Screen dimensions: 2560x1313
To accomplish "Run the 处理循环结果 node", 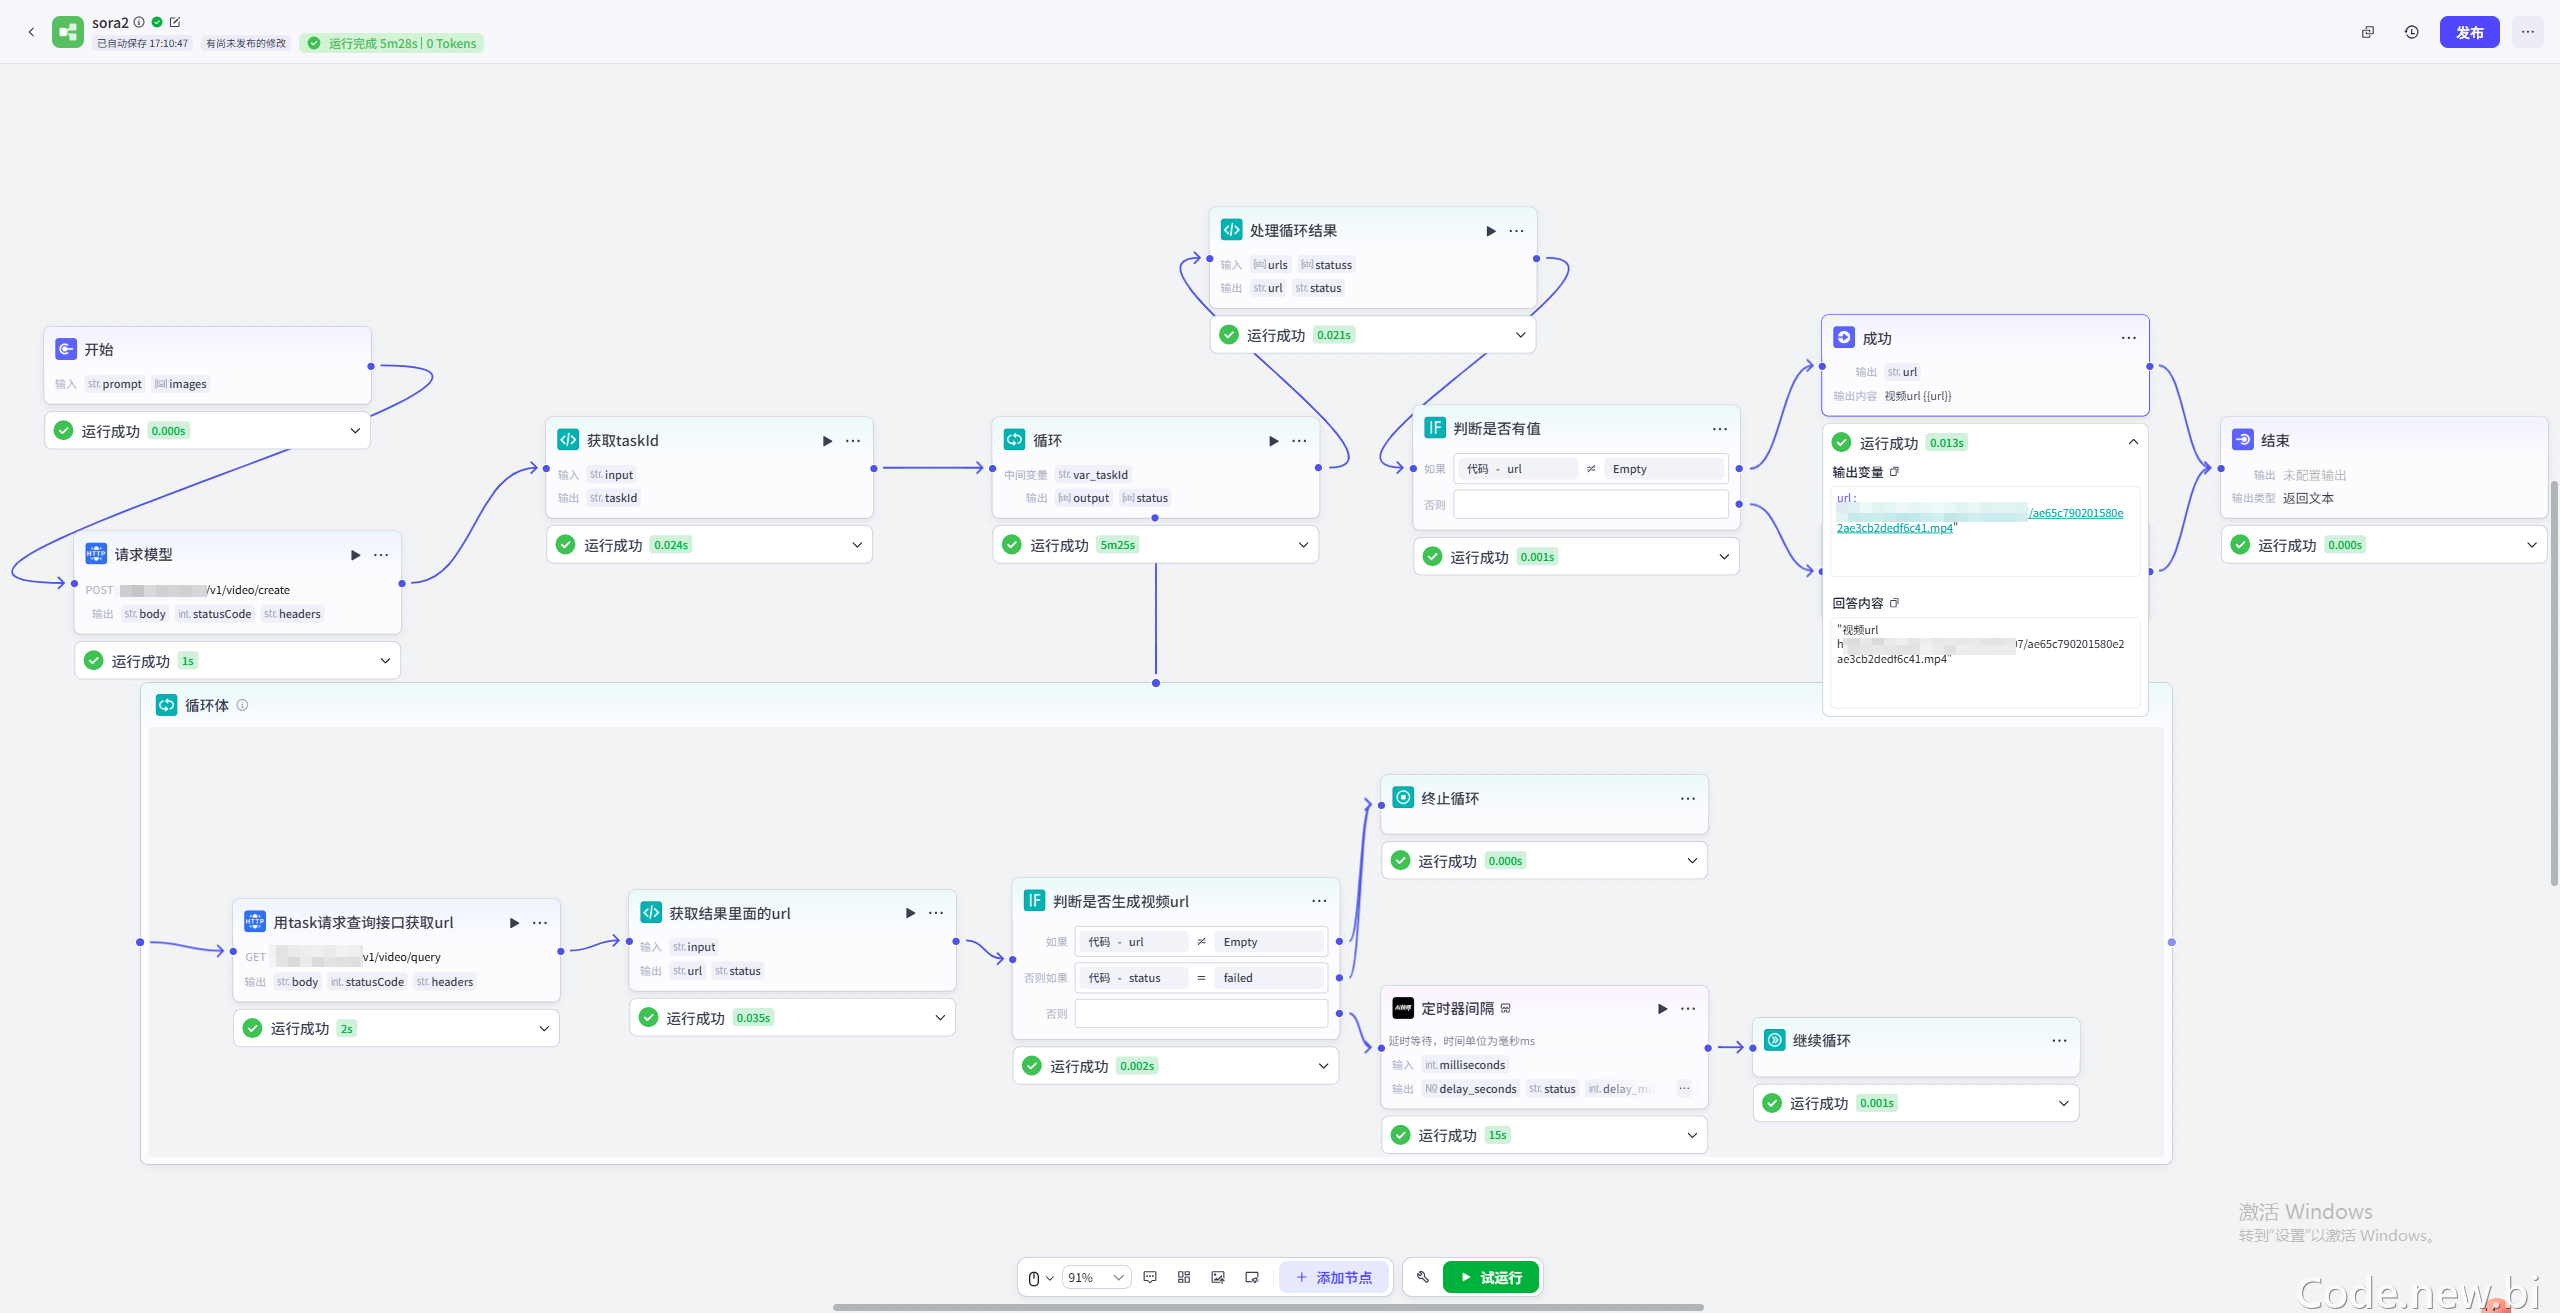I will (x=1490, y=231).
